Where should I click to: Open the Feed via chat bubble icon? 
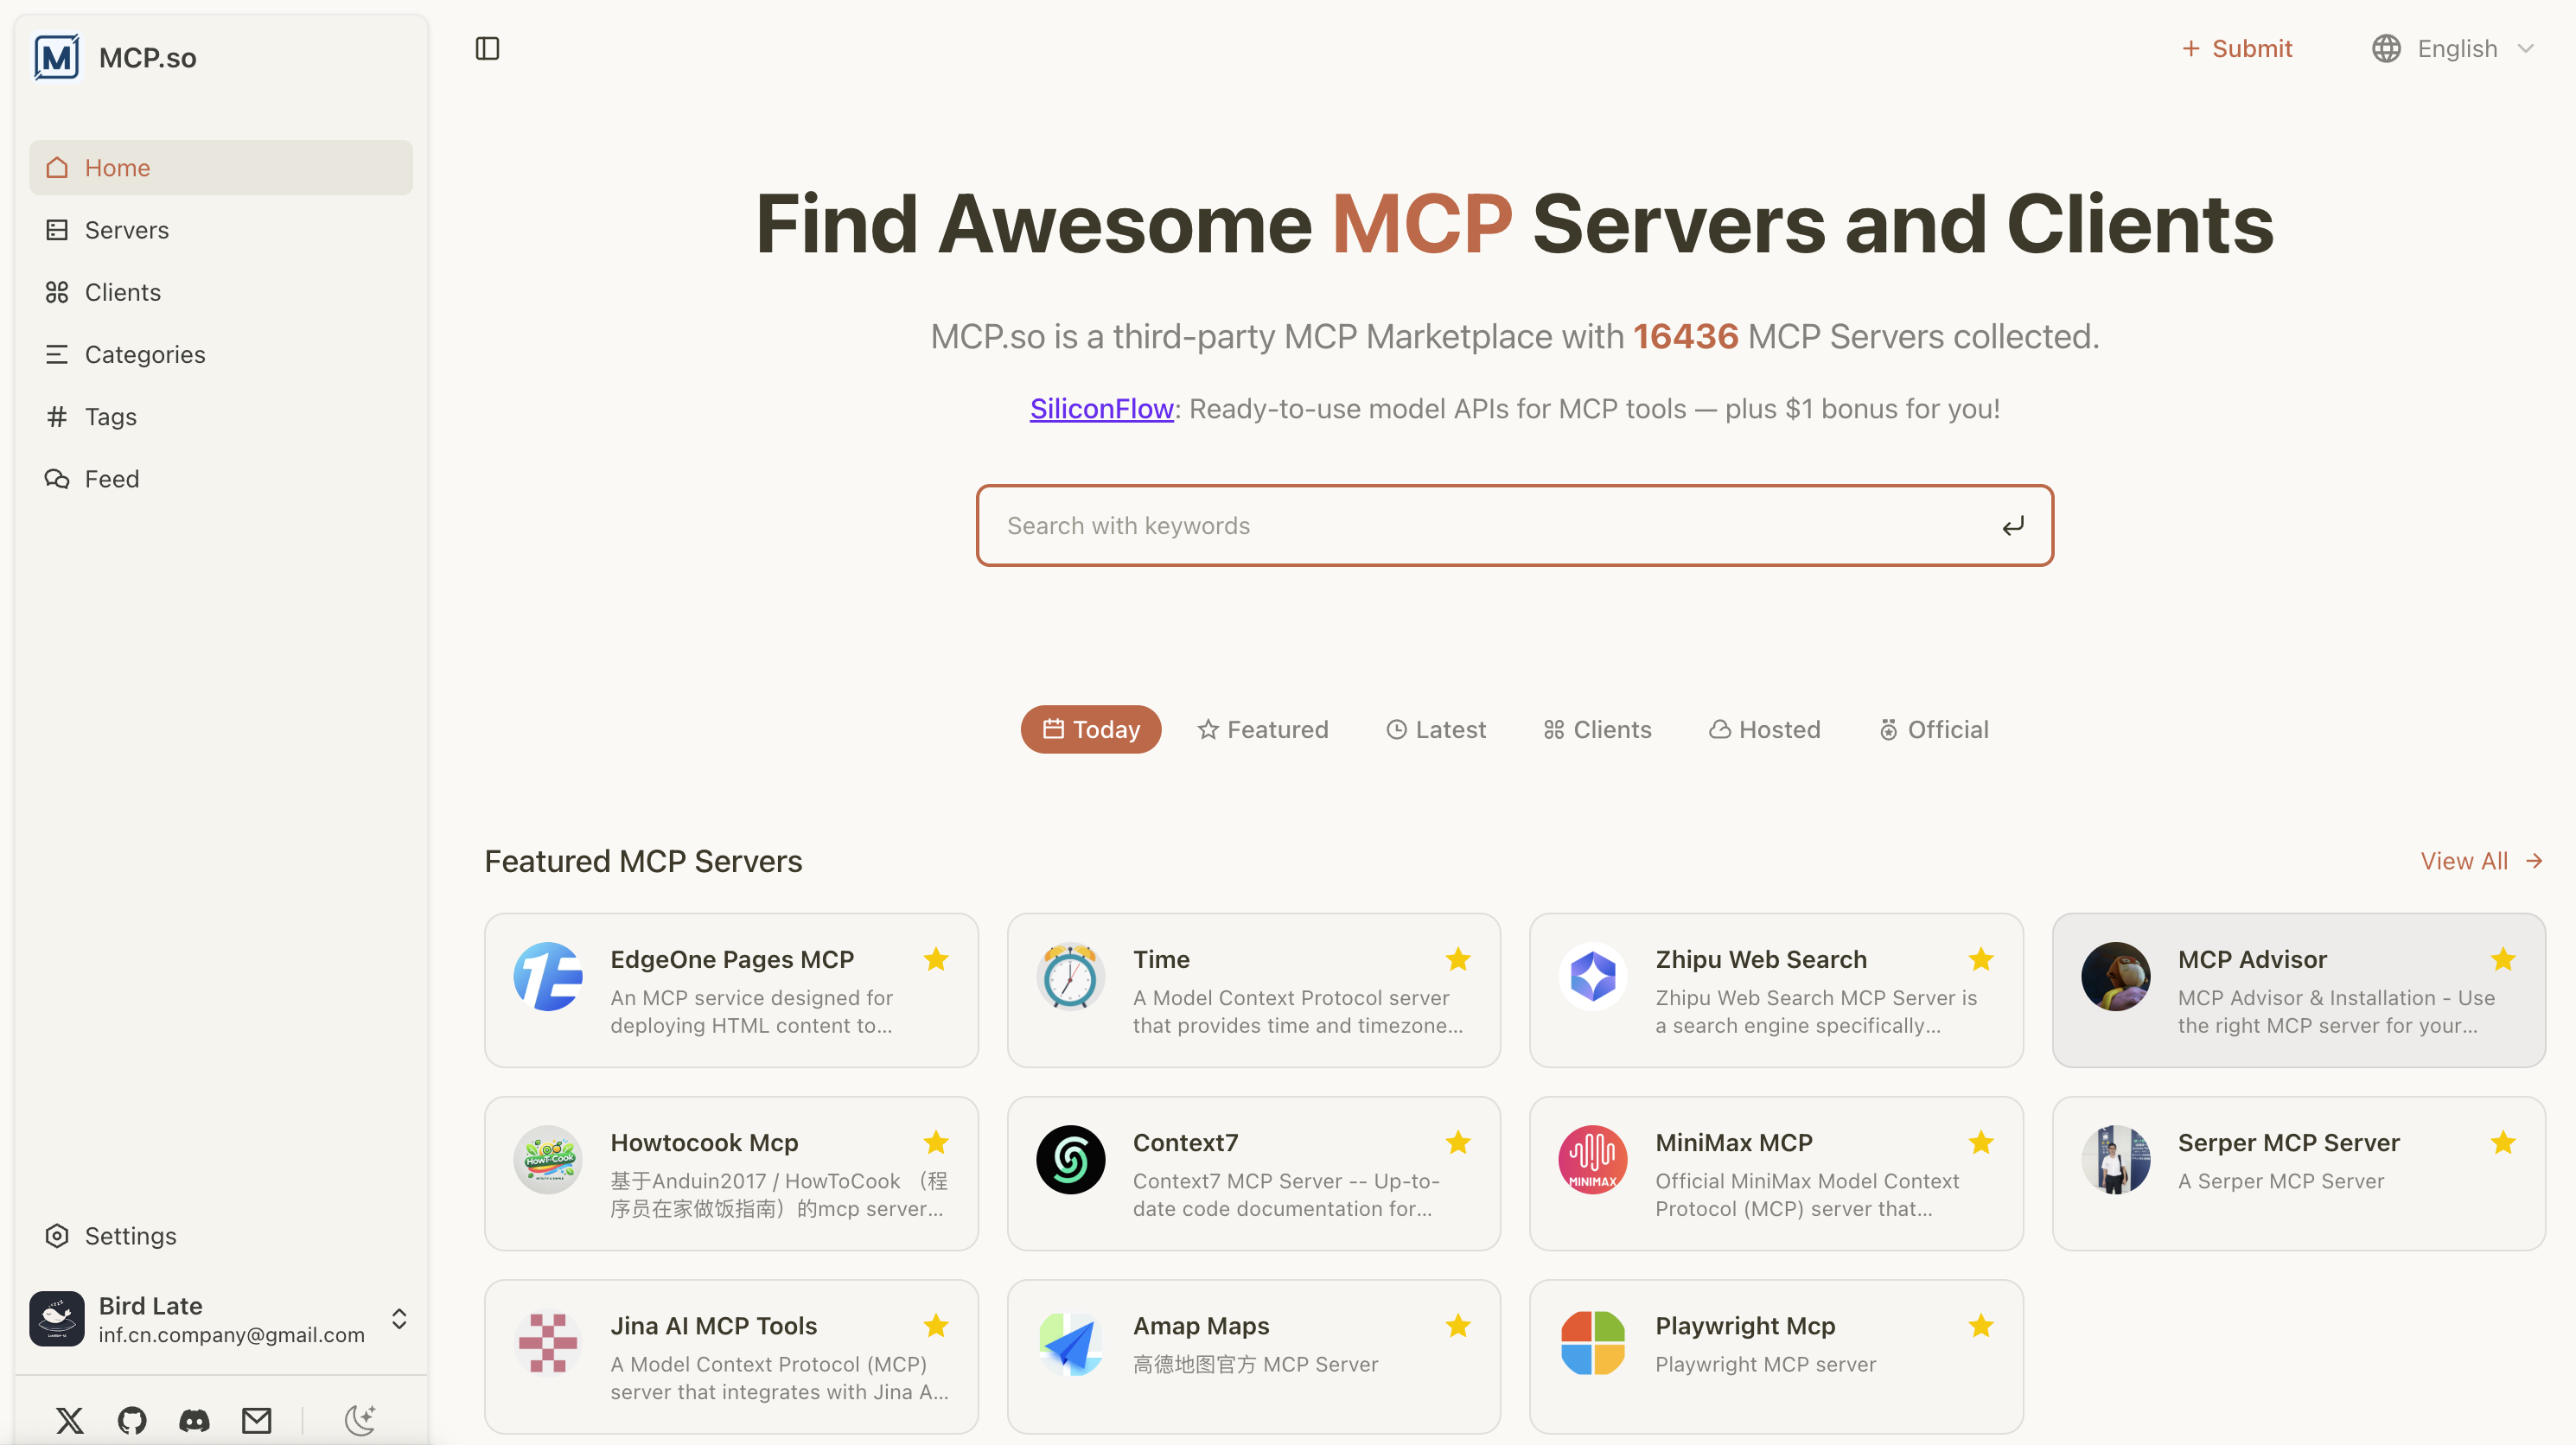click(x=56, y=478)
